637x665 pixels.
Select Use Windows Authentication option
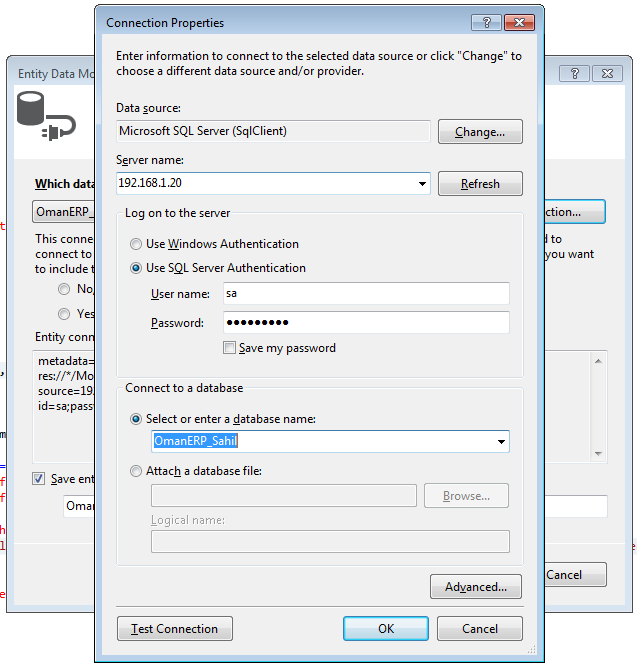coord(136,244)
